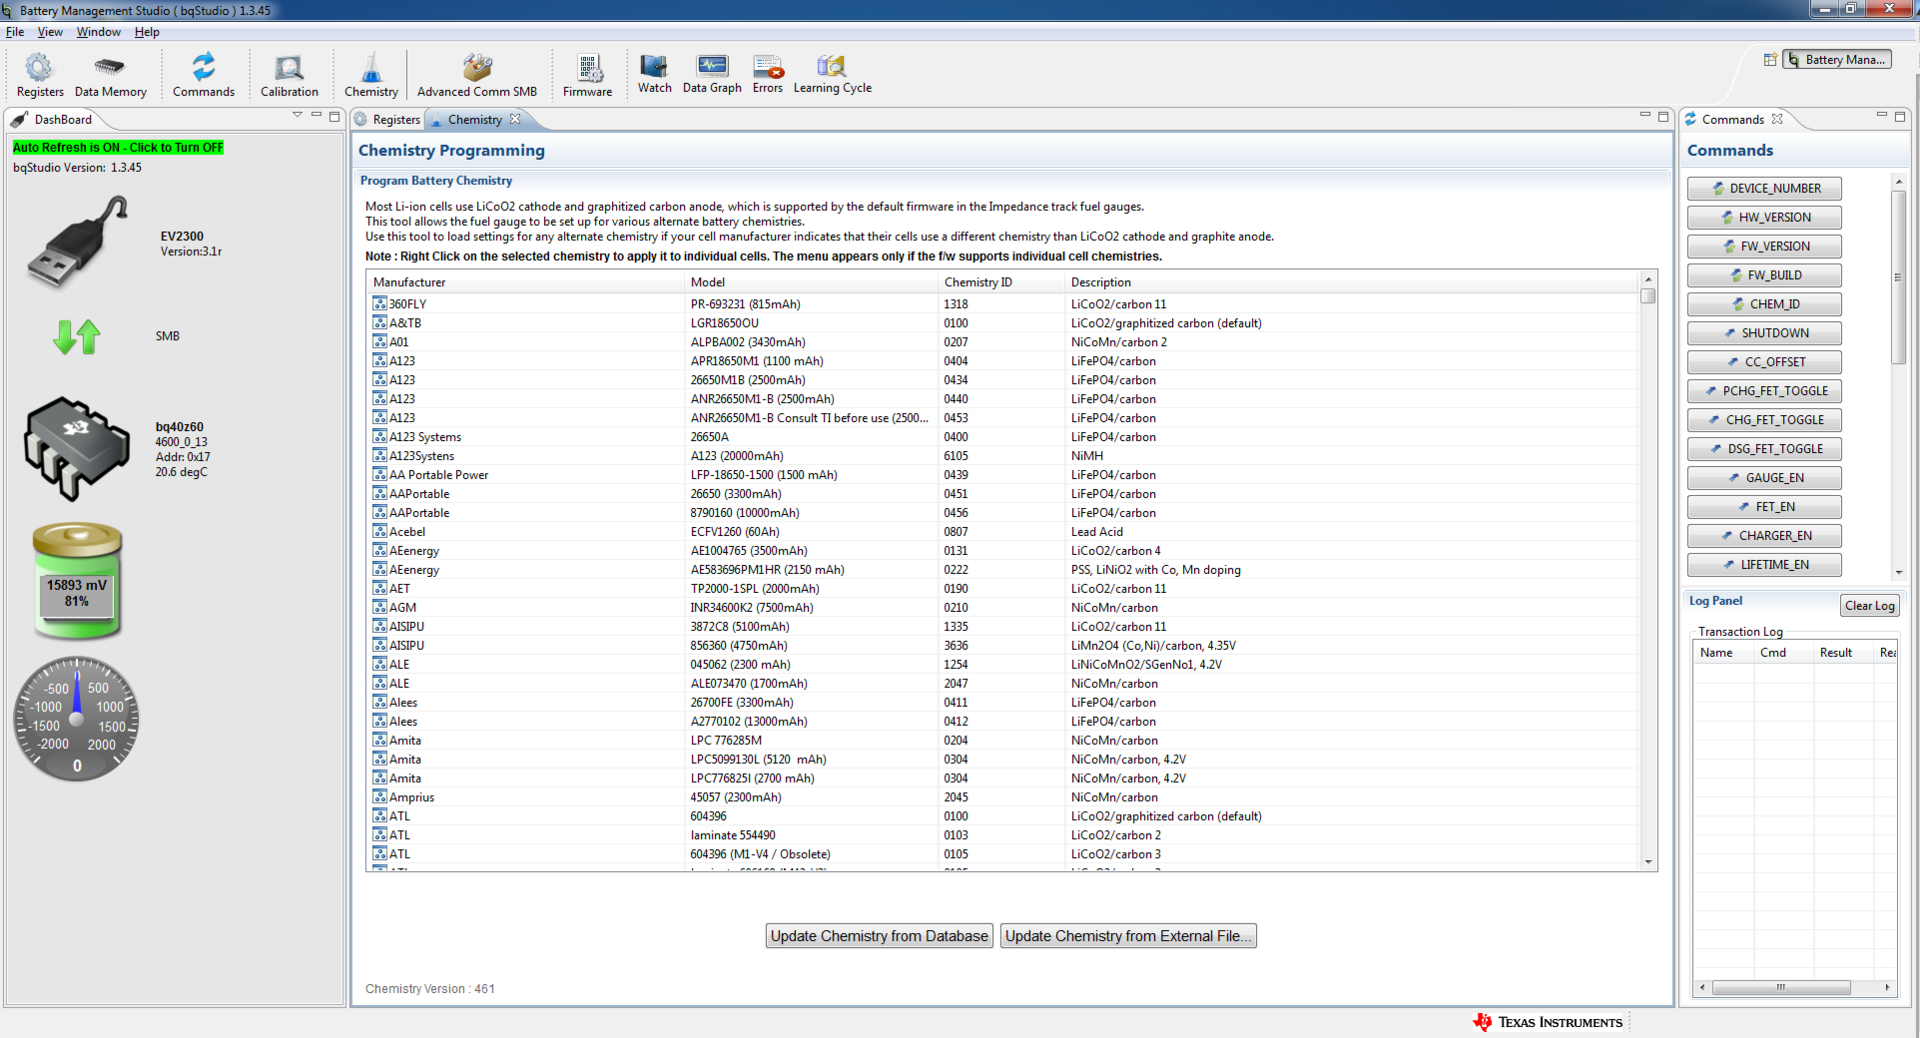1920x1038 pixels.
Task: Launch the Firmware tool
Action: [x=587, y=76]
